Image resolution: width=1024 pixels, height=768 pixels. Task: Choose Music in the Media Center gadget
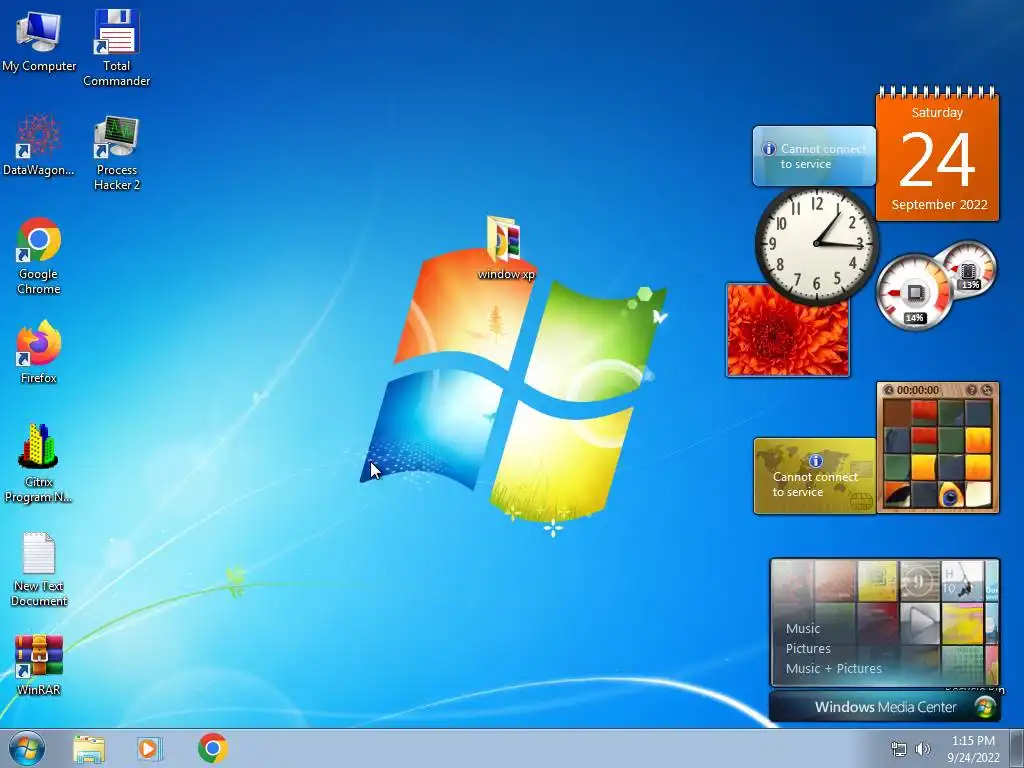pos(803,628)
